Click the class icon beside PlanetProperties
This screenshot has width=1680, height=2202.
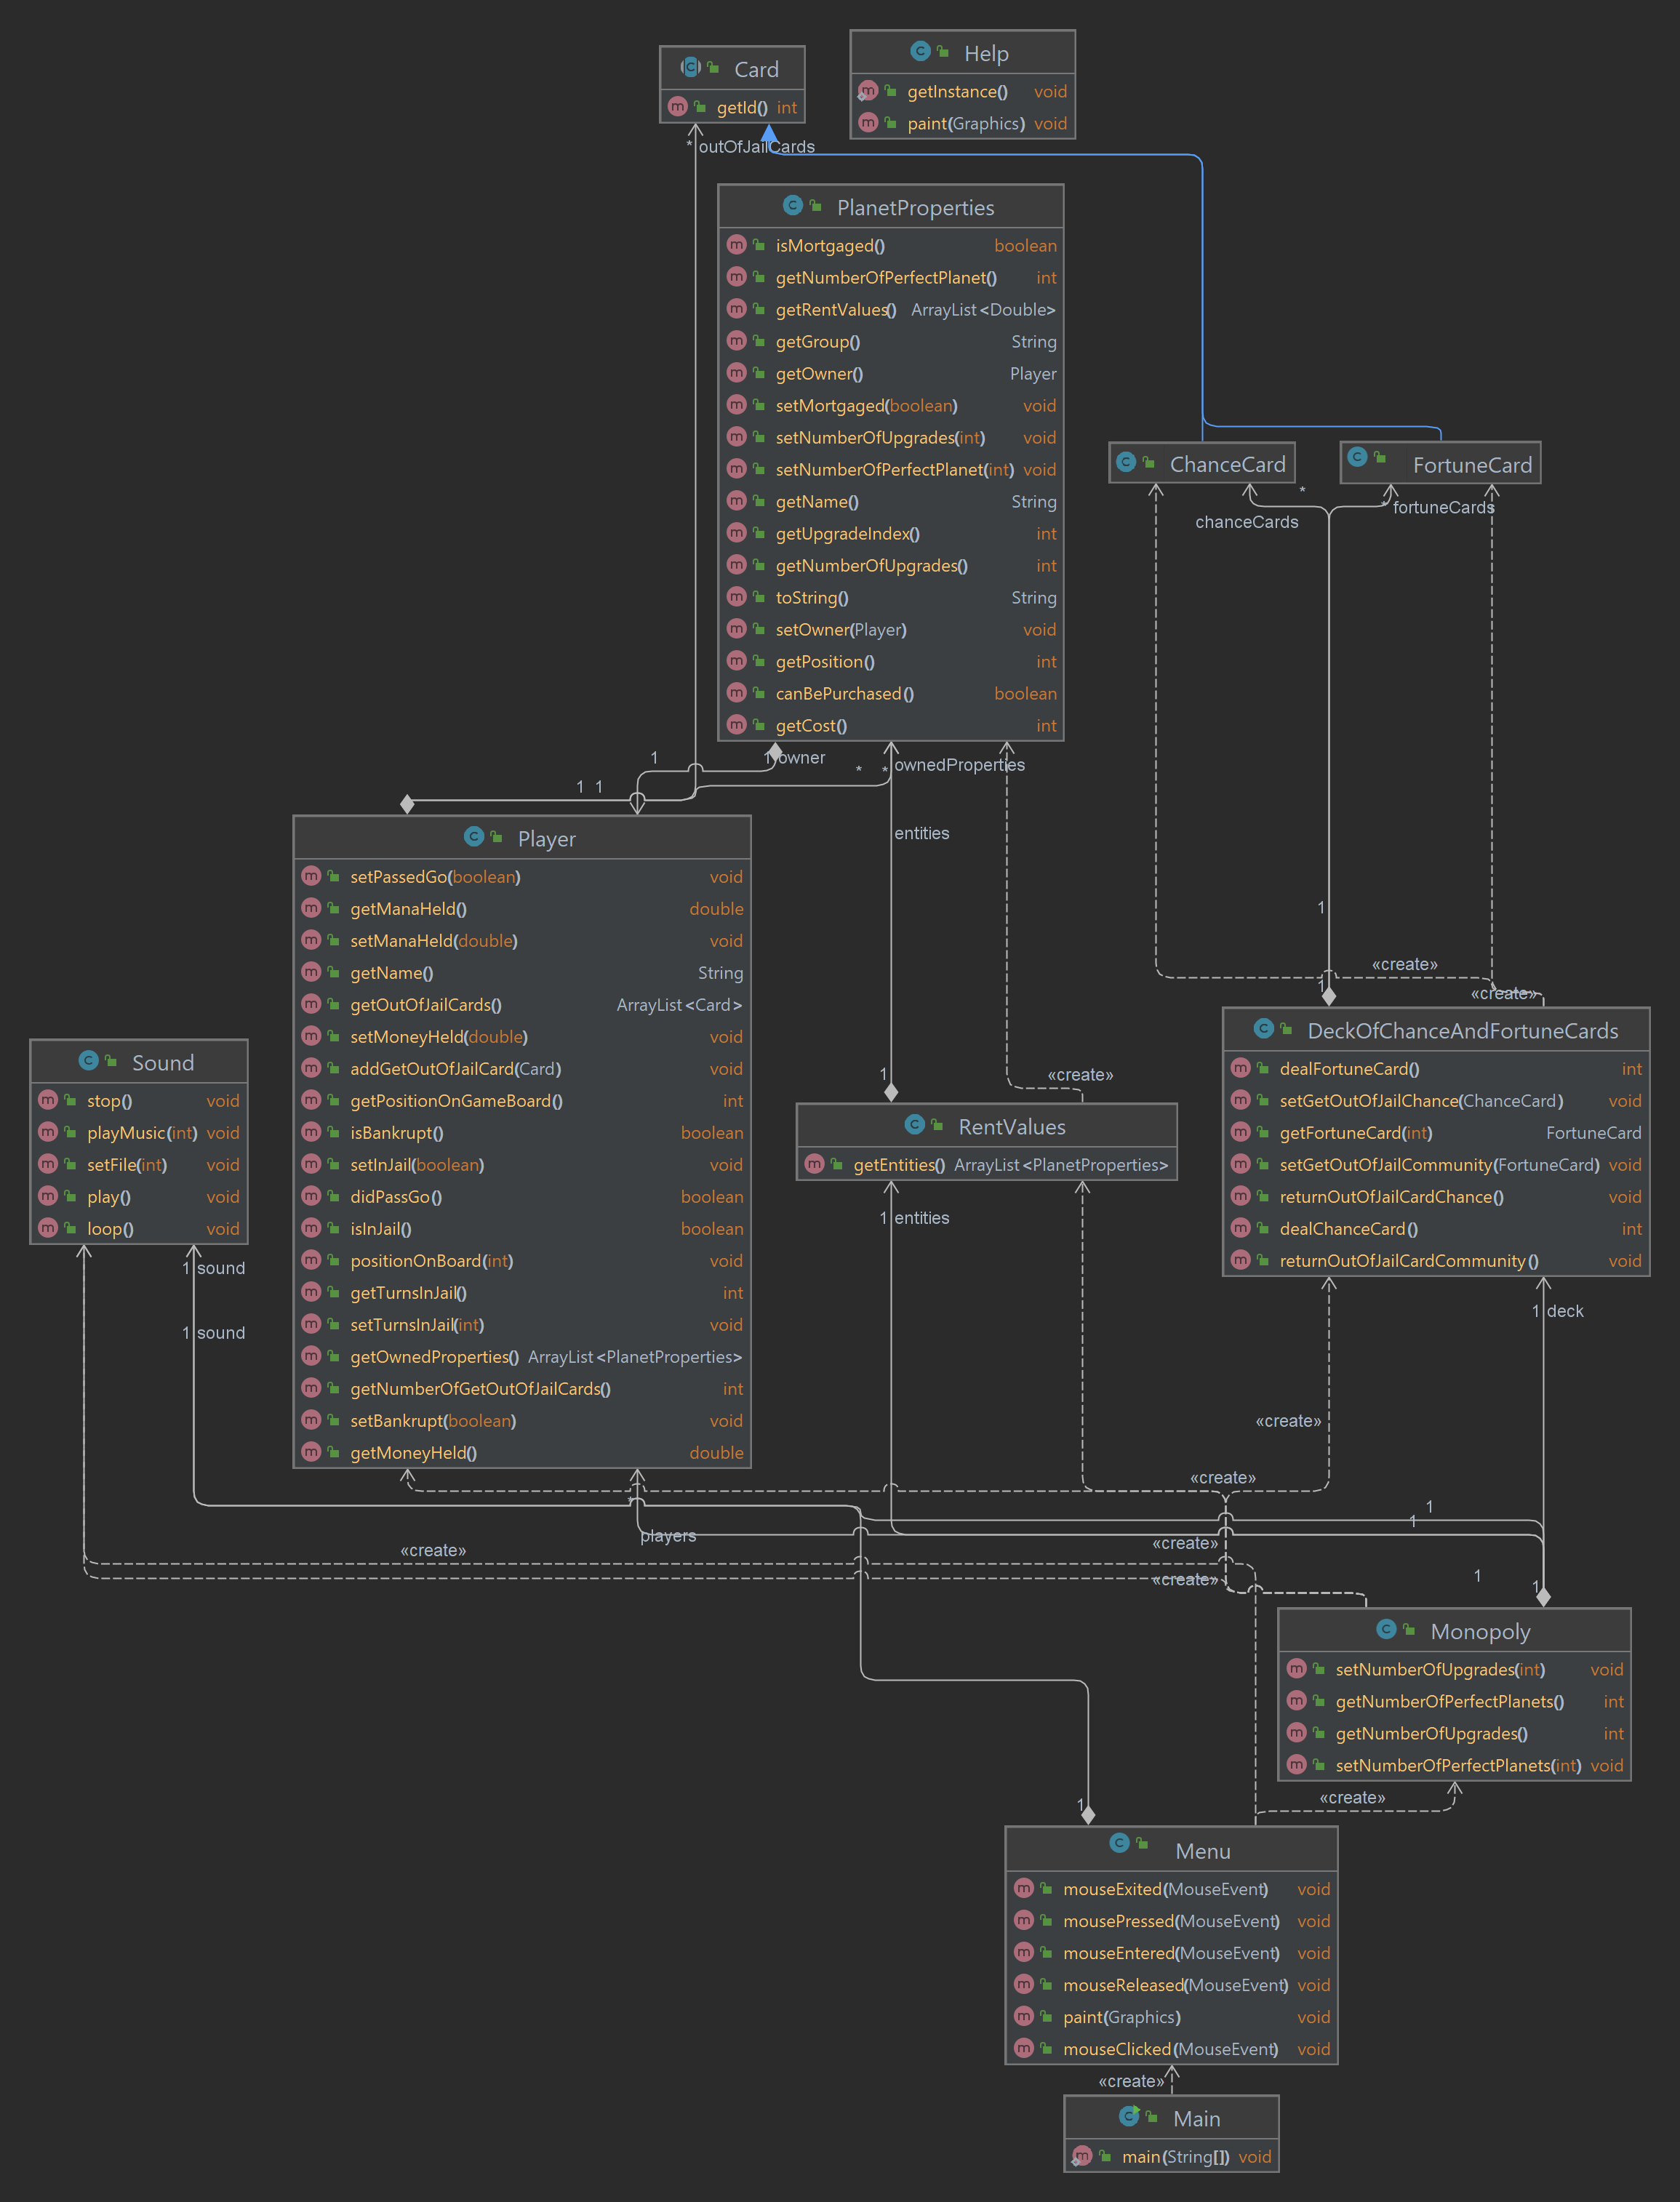coord(792,206)
